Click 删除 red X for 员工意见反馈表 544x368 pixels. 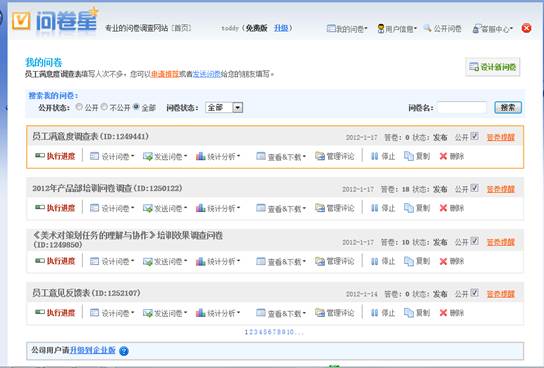[443, 313]
